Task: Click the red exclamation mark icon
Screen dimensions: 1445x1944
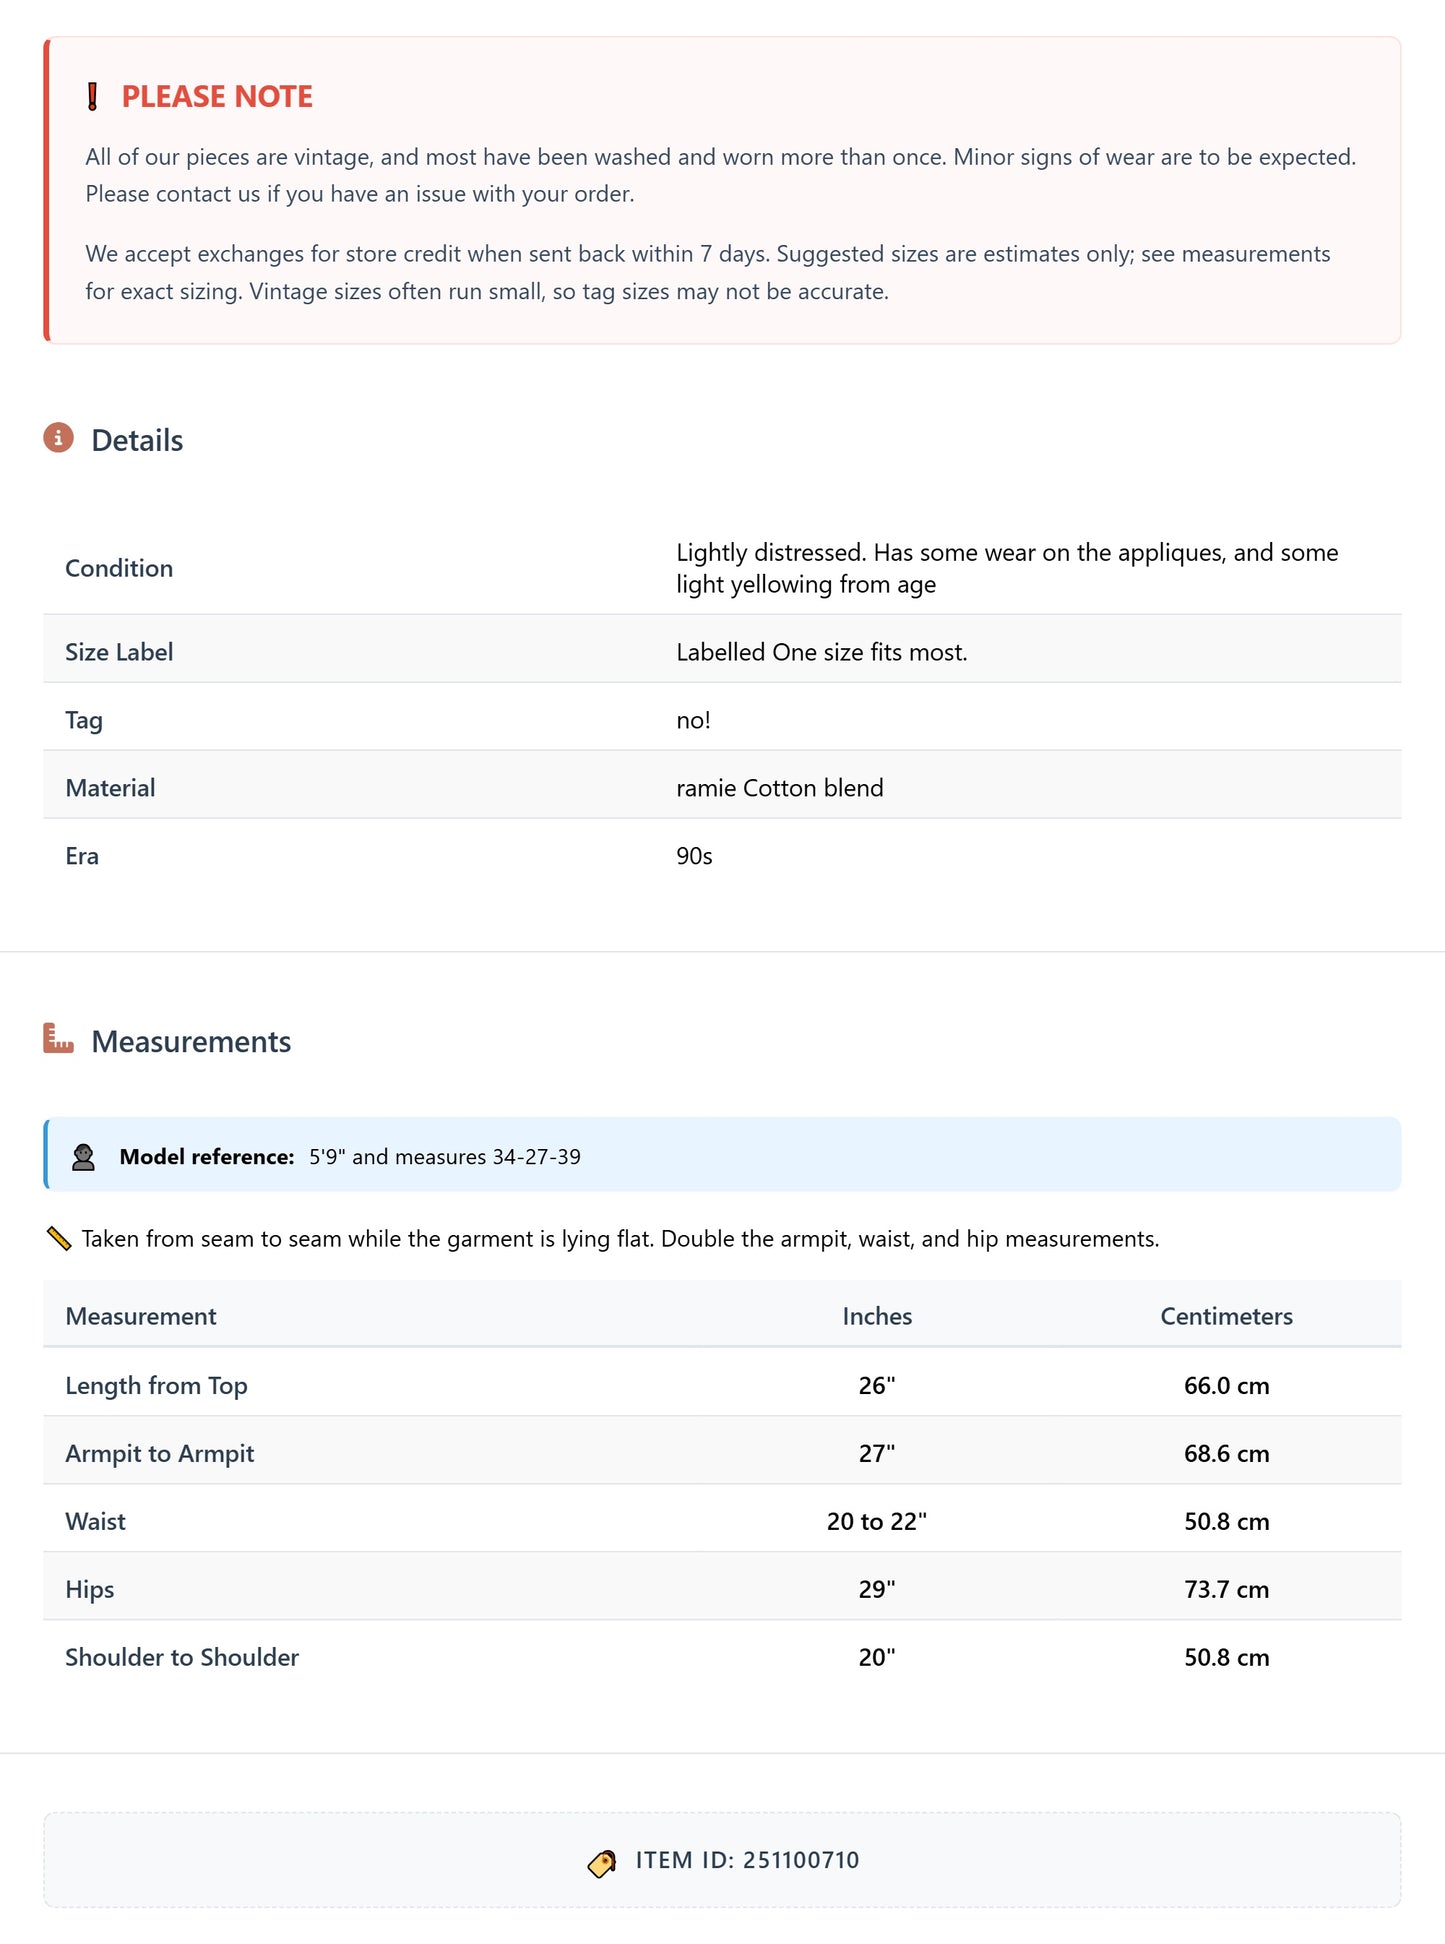Action: click(x=93, y=97)
